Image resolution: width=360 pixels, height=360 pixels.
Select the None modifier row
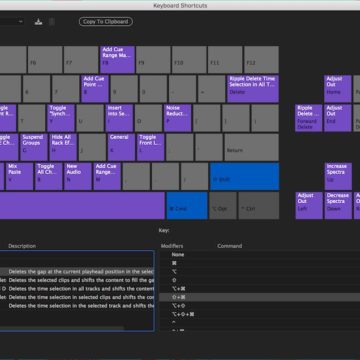[x=259, y=255]
